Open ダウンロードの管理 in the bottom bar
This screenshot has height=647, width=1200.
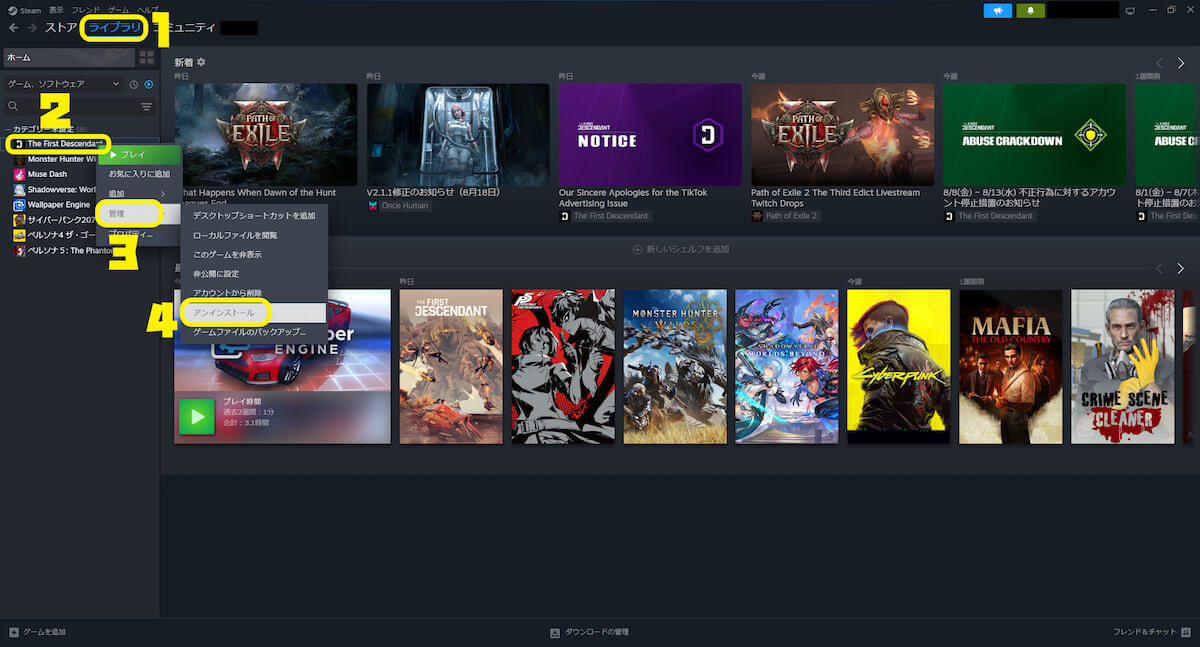tap(597, 632)
